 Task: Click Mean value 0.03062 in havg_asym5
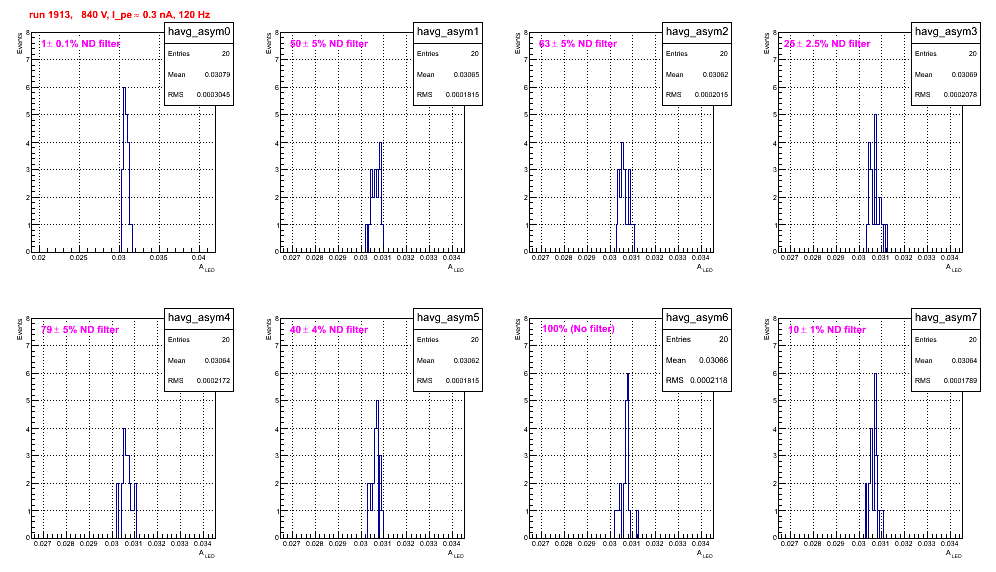[466, 360]
